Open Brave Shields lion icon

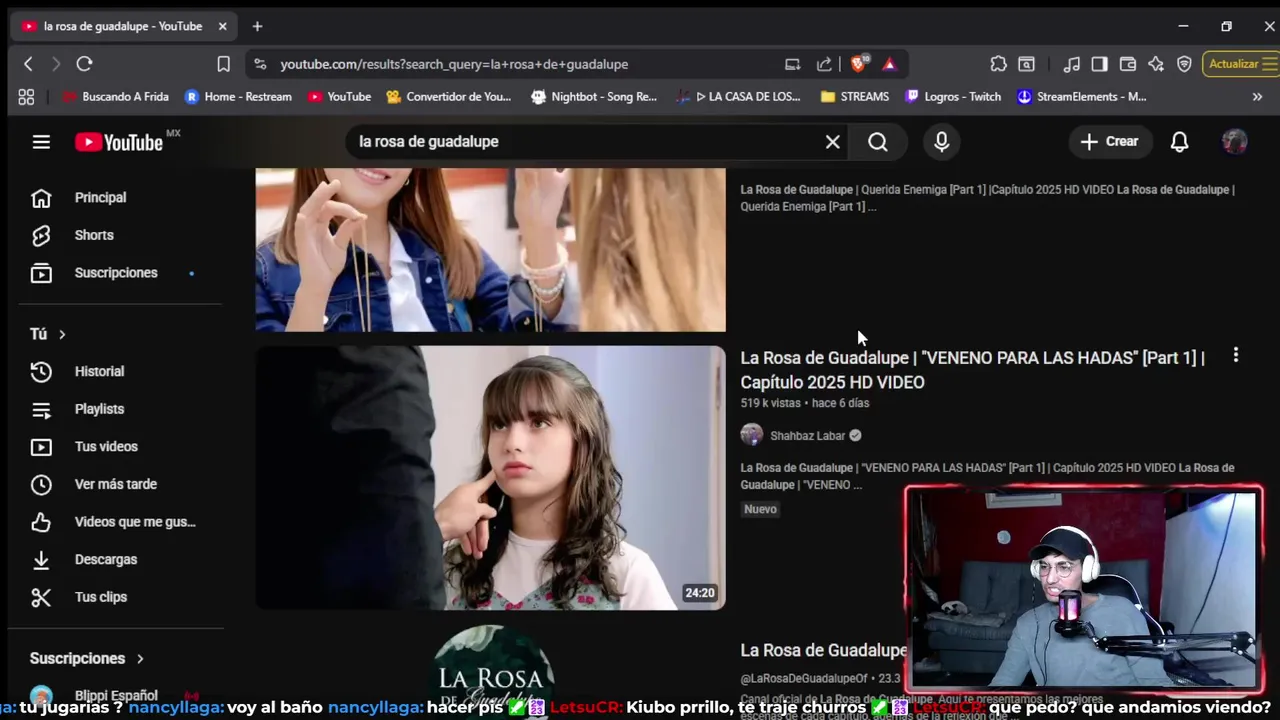pos(858,64)
